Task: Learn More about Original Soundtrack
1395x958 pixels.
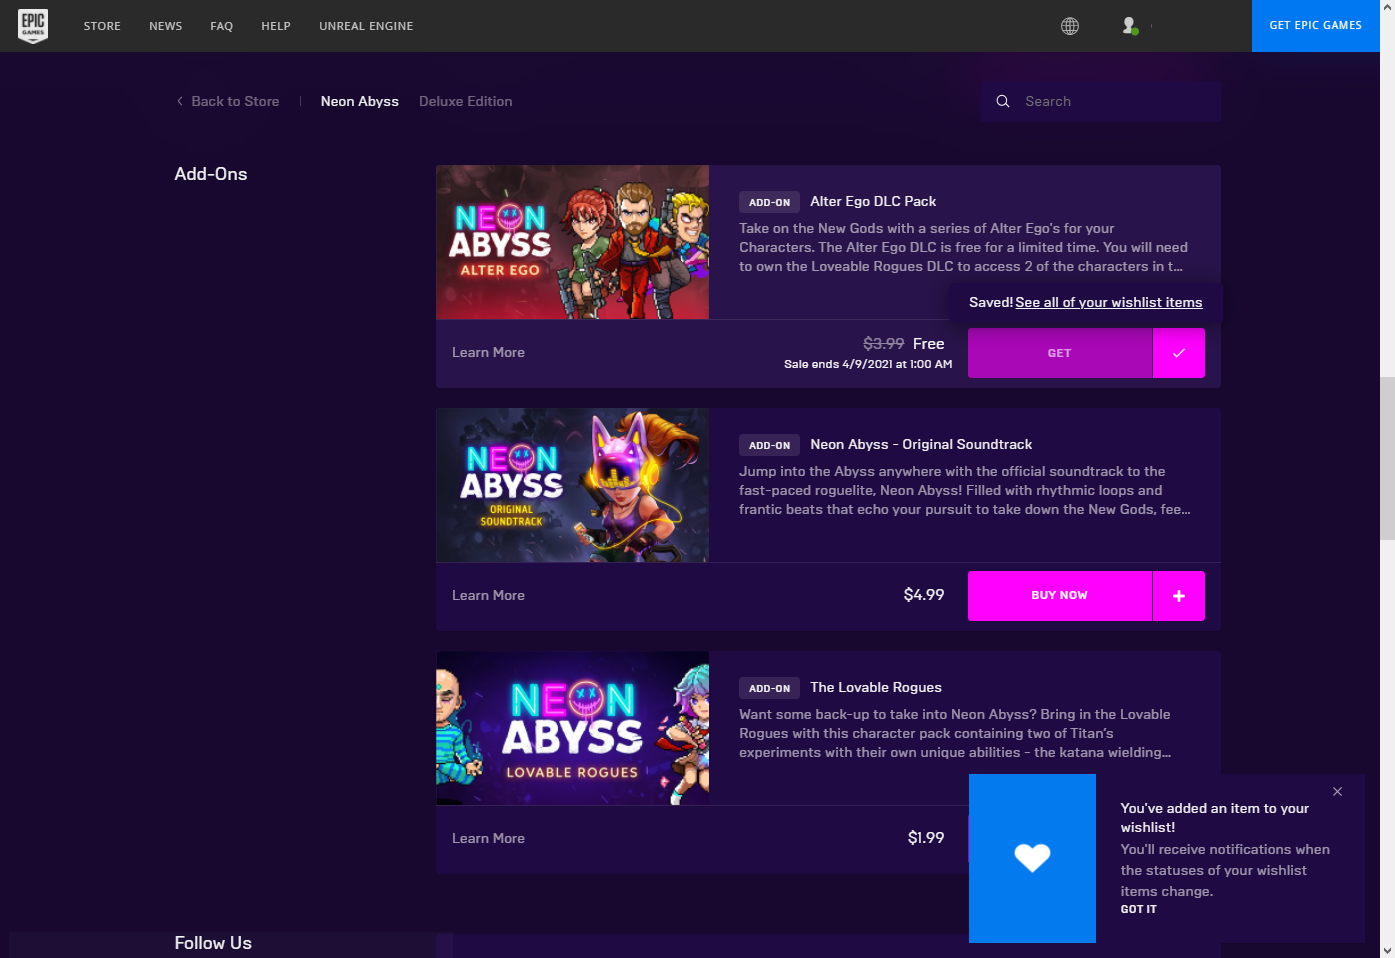Action: pyautogui.click(x=488, y=595)
